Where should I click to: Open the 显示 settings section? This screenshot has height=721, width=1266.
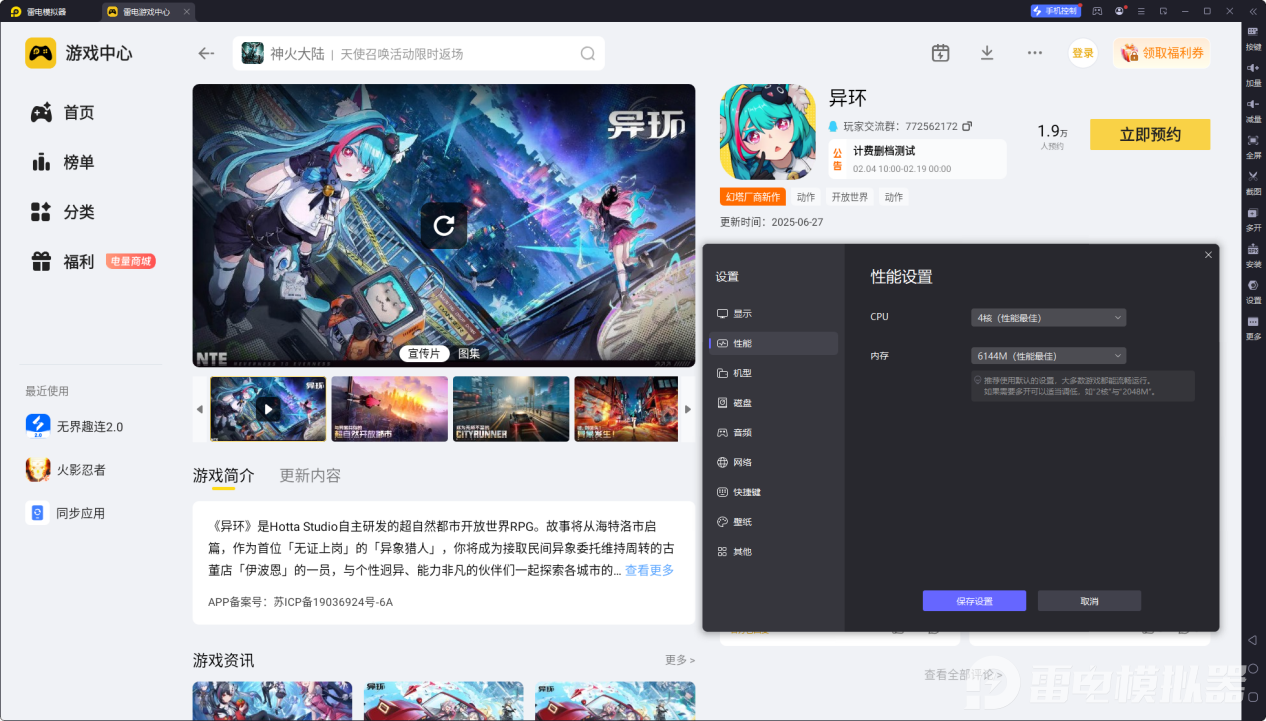(773, 313)
